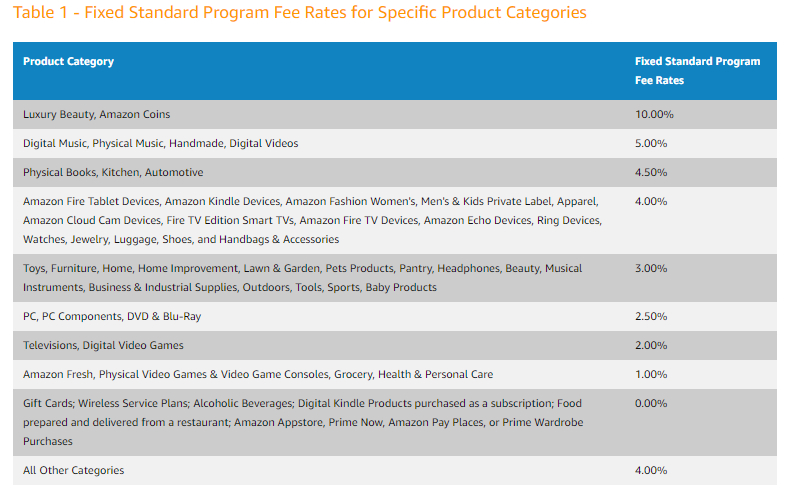Click the 10.00% fee rate value

point(654,114)
